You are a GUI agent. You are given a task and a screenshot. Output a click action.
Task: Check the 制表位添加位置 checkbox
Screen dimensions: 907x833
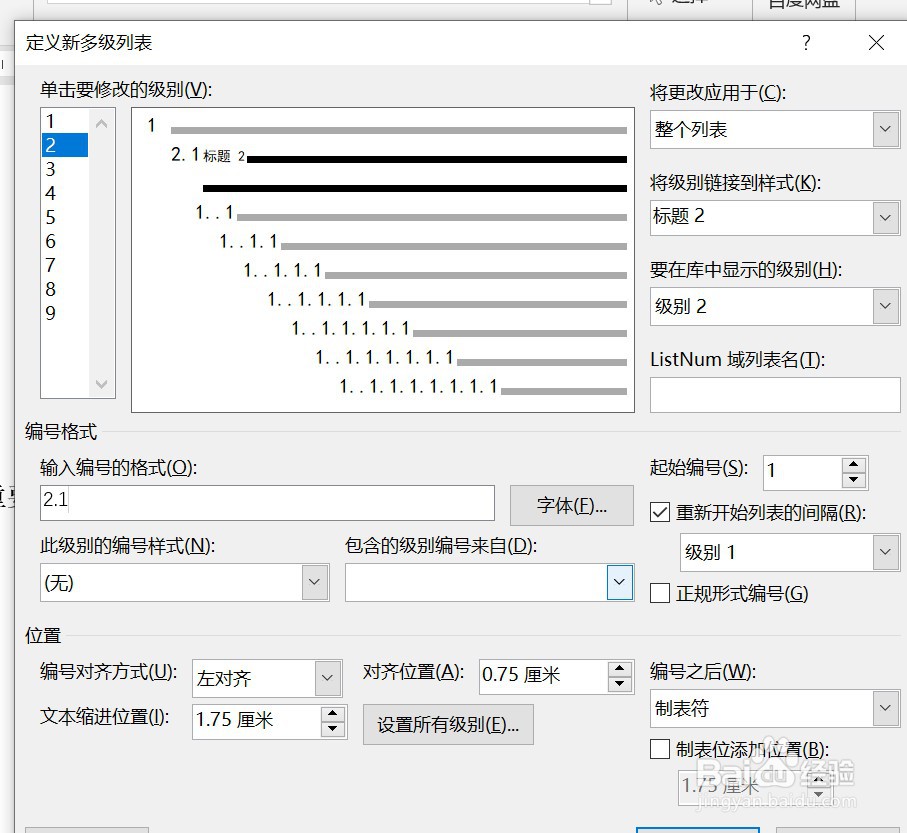tap(660, 748)
